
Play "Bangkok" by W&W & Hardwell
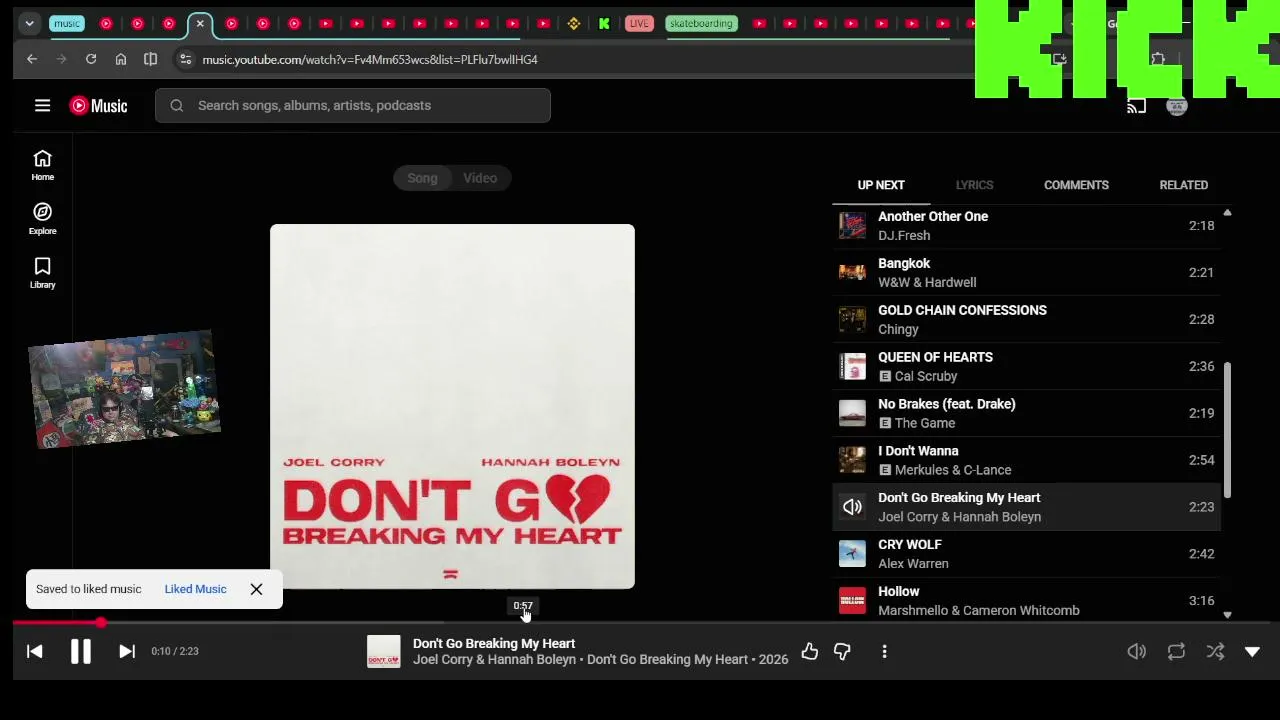pyautogui.click(x=1026, y=273)
